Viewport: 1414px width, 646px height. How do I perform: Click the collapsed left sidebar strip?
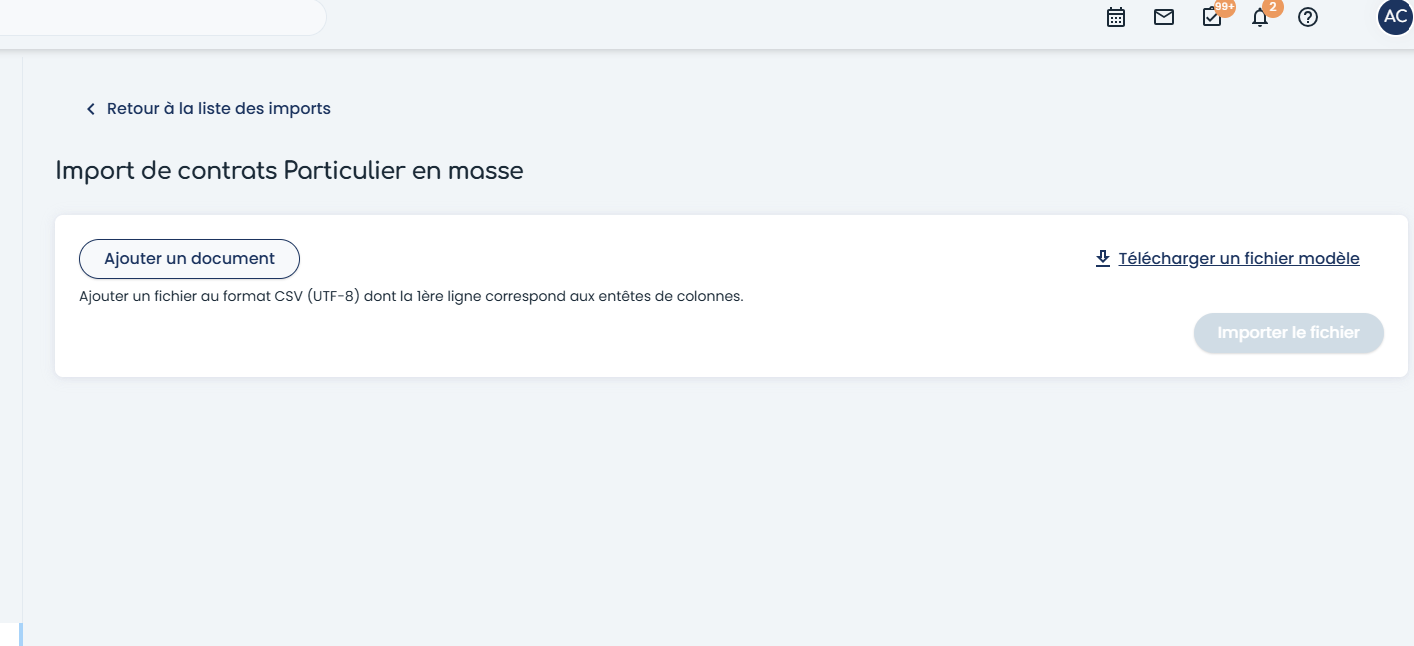pos(10,340)
